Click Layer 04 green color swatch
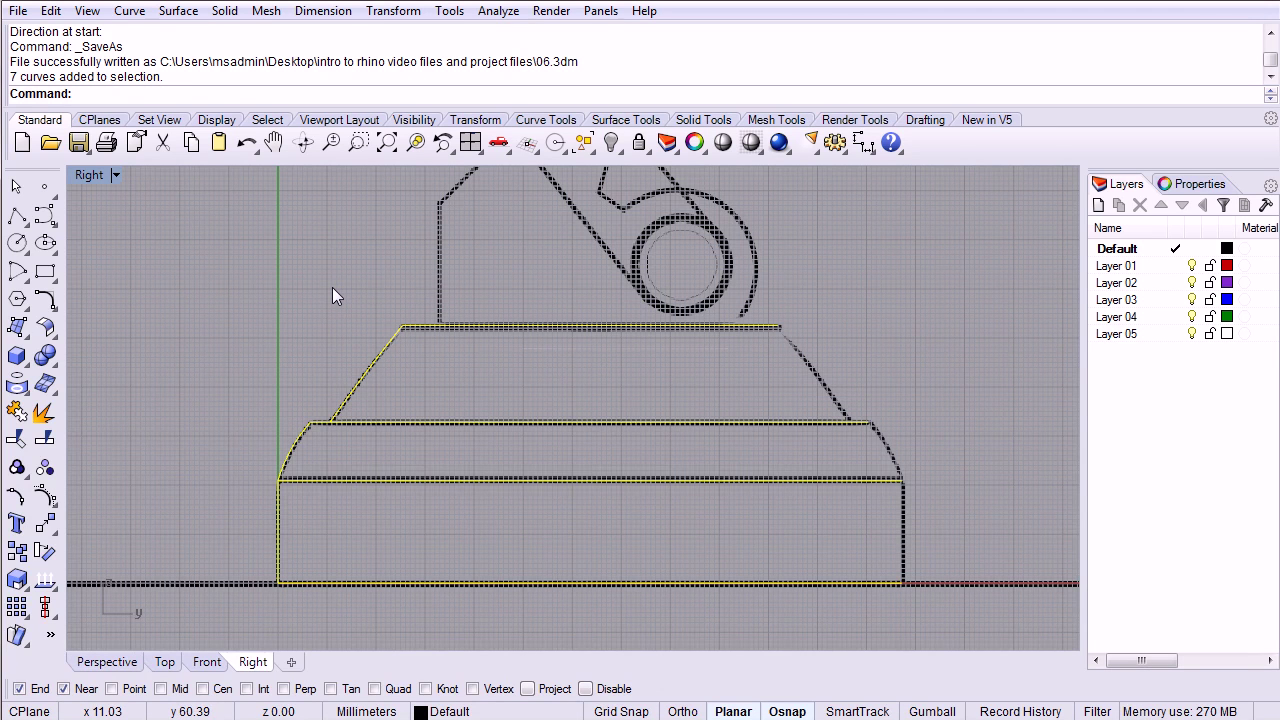Screen dimensions: 1280x720 [x=1227, y=317]
